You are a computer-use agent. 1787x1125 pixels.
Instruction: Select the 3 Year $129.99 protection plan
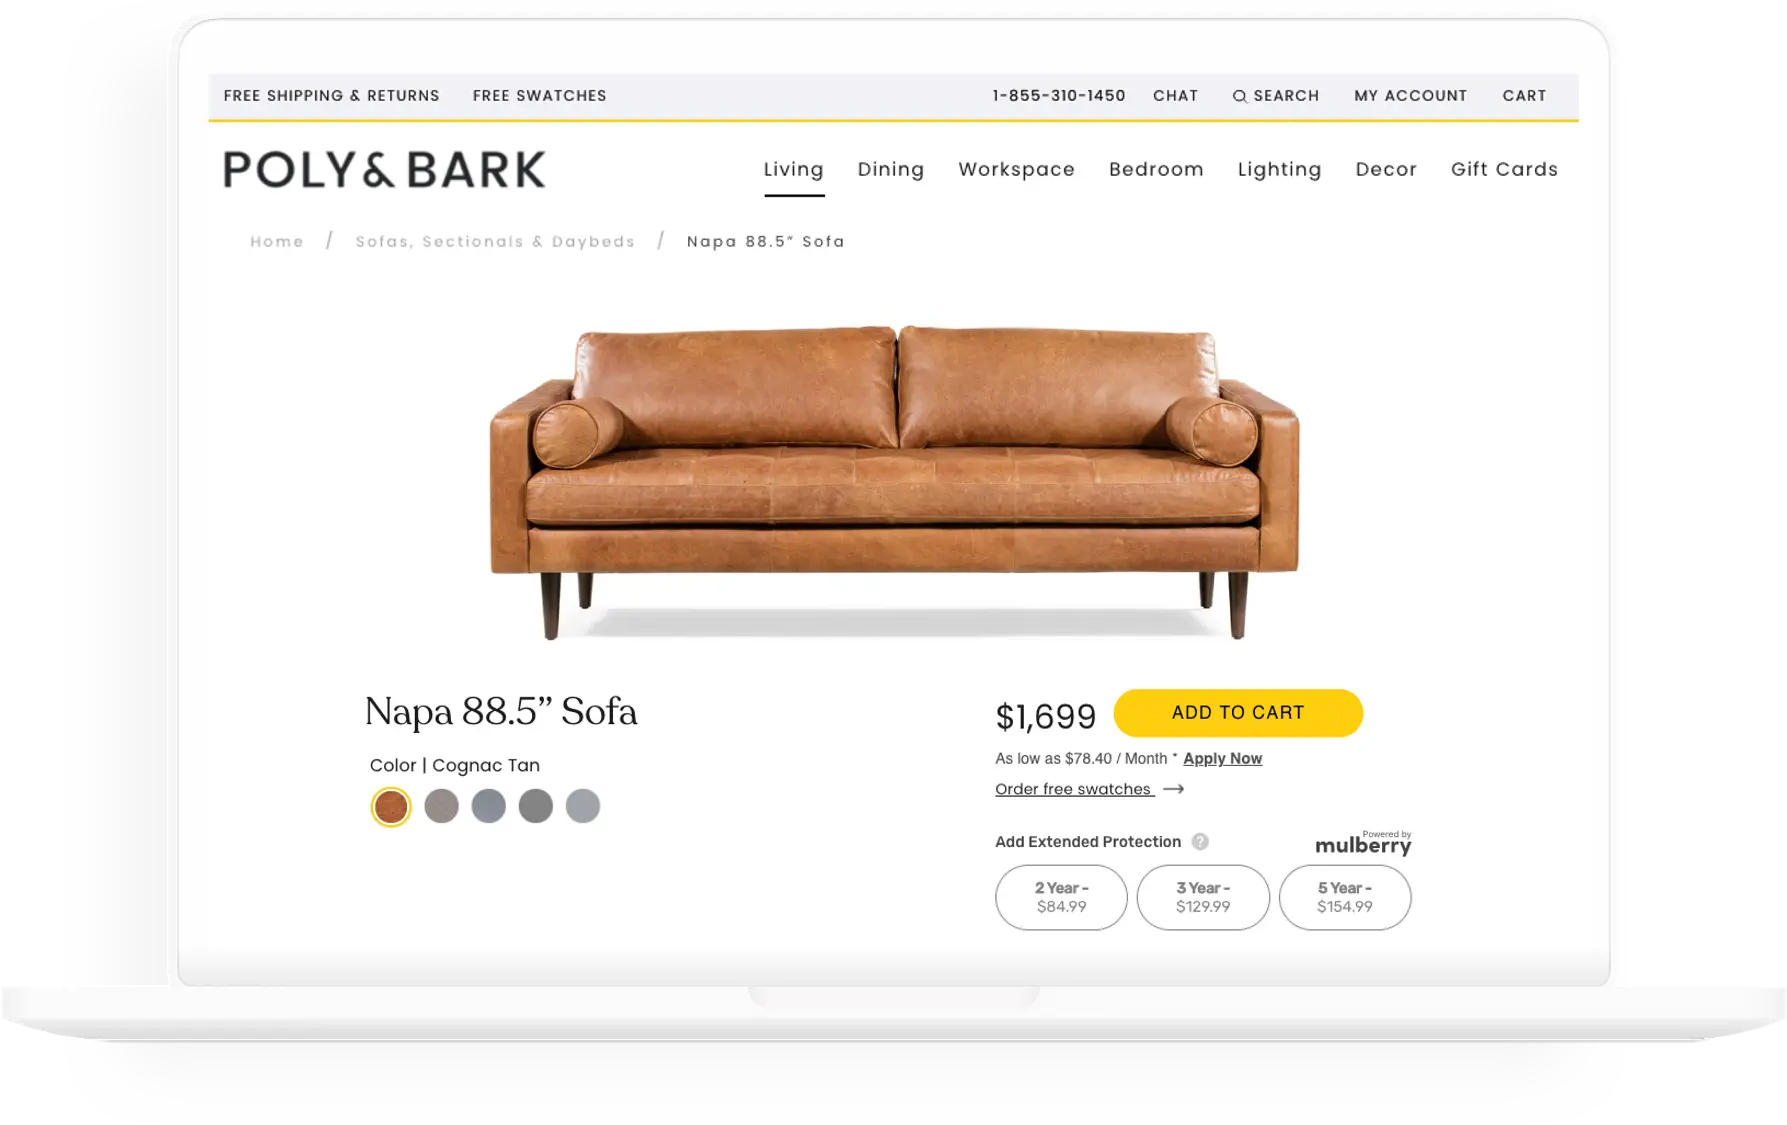[1203, 897]
